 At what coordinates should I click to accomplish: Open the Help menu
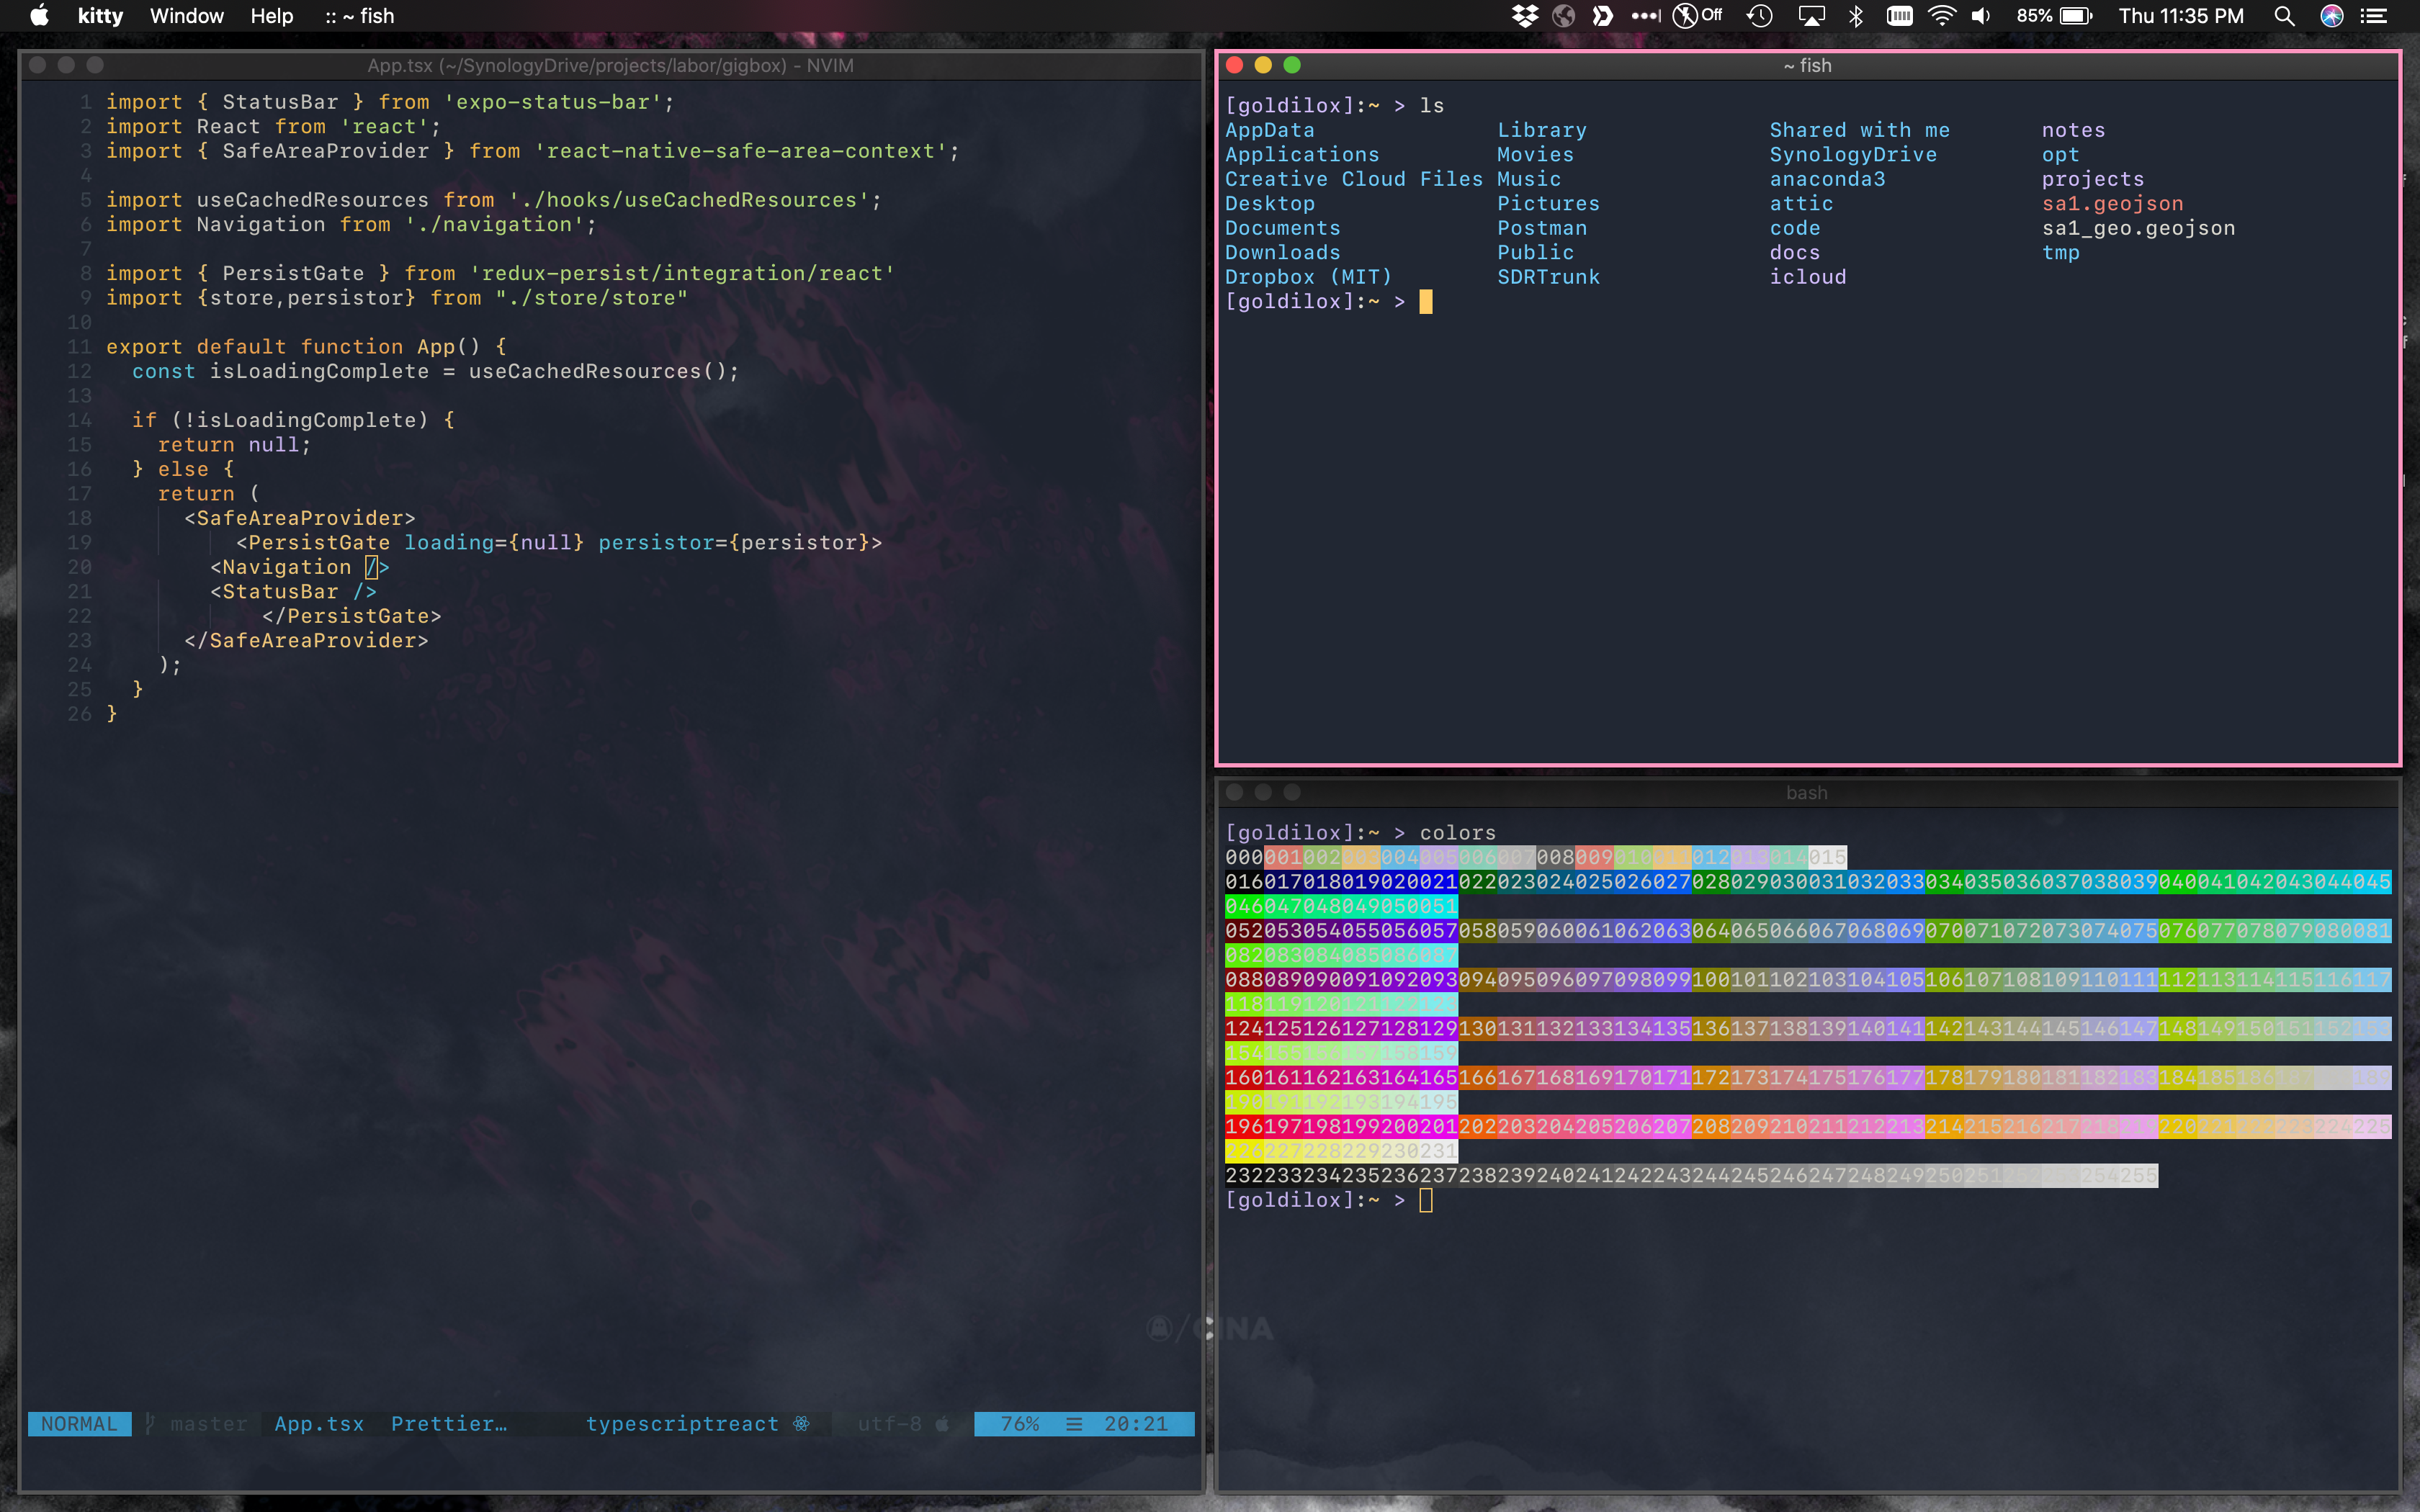click(x=271, y=16)
